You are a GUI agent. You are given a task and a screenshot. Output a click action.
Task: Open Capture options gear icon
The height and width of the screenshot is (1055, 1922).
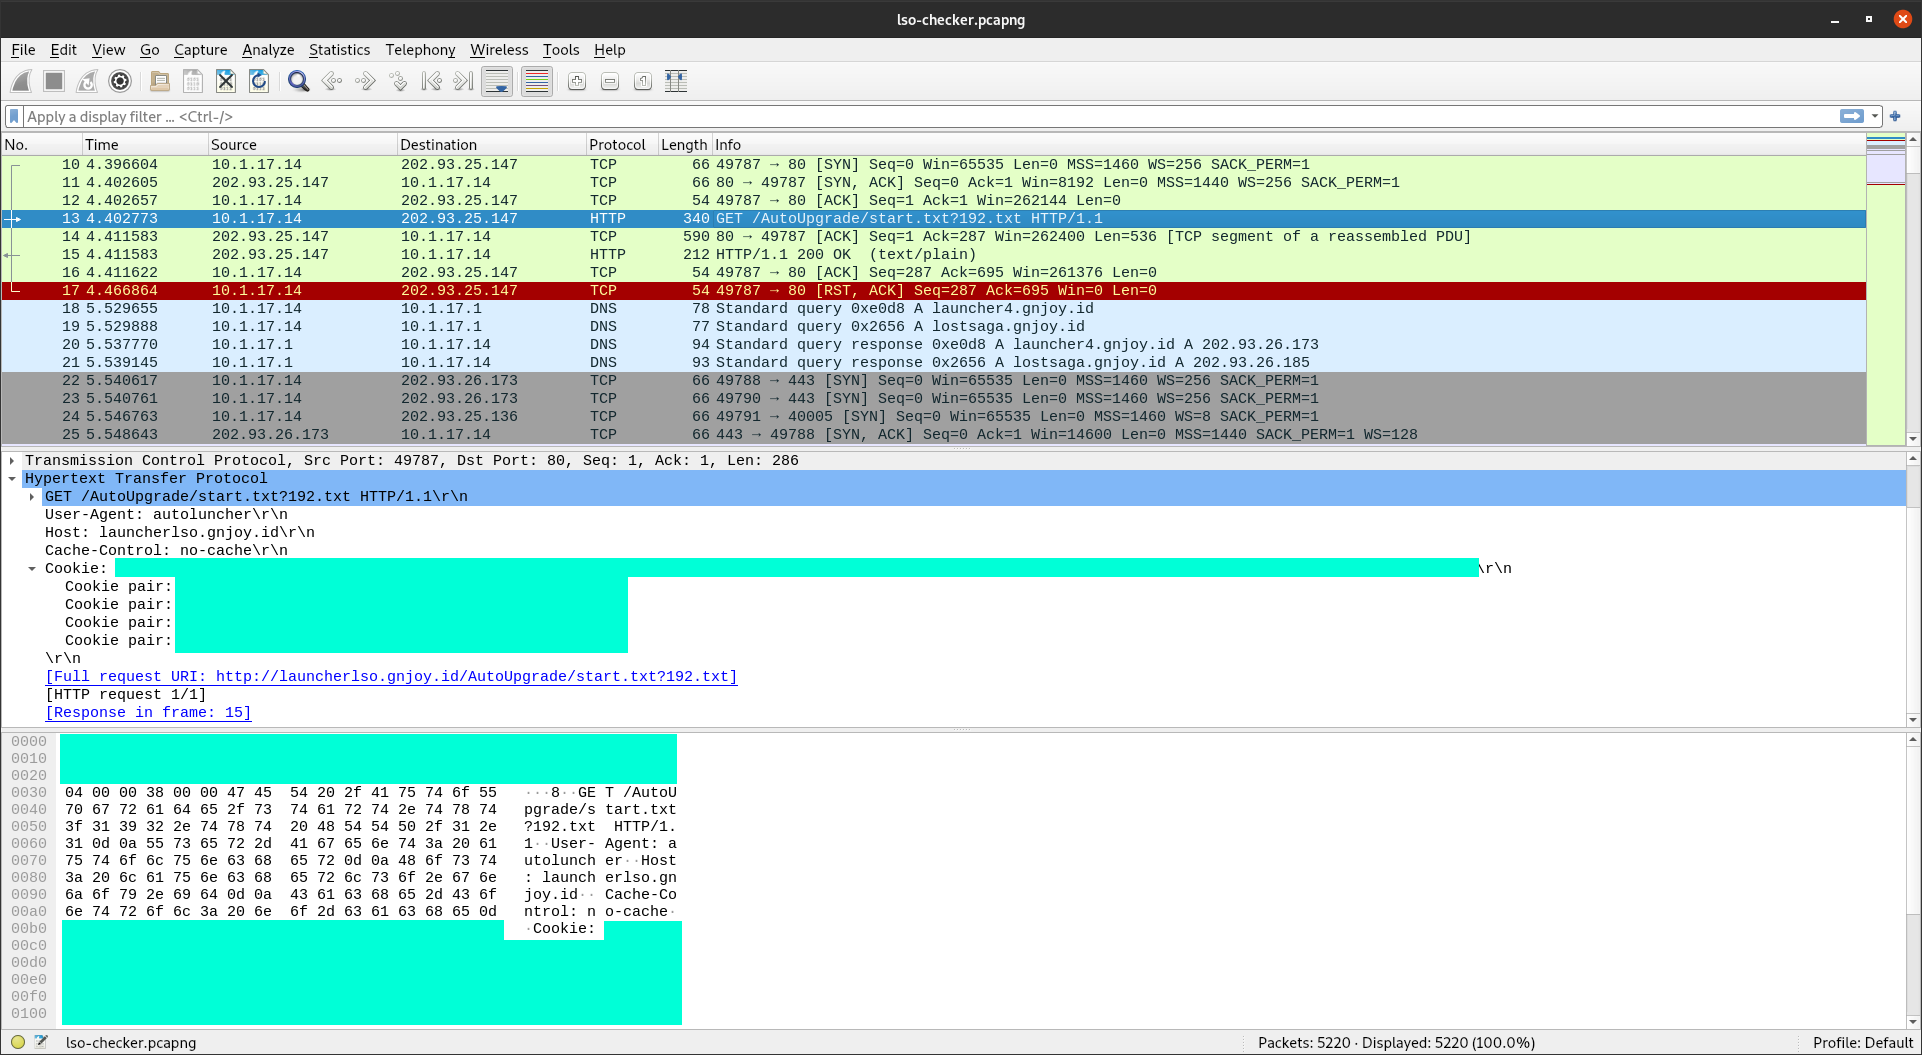pyautogui.click(x=120, y=82)
